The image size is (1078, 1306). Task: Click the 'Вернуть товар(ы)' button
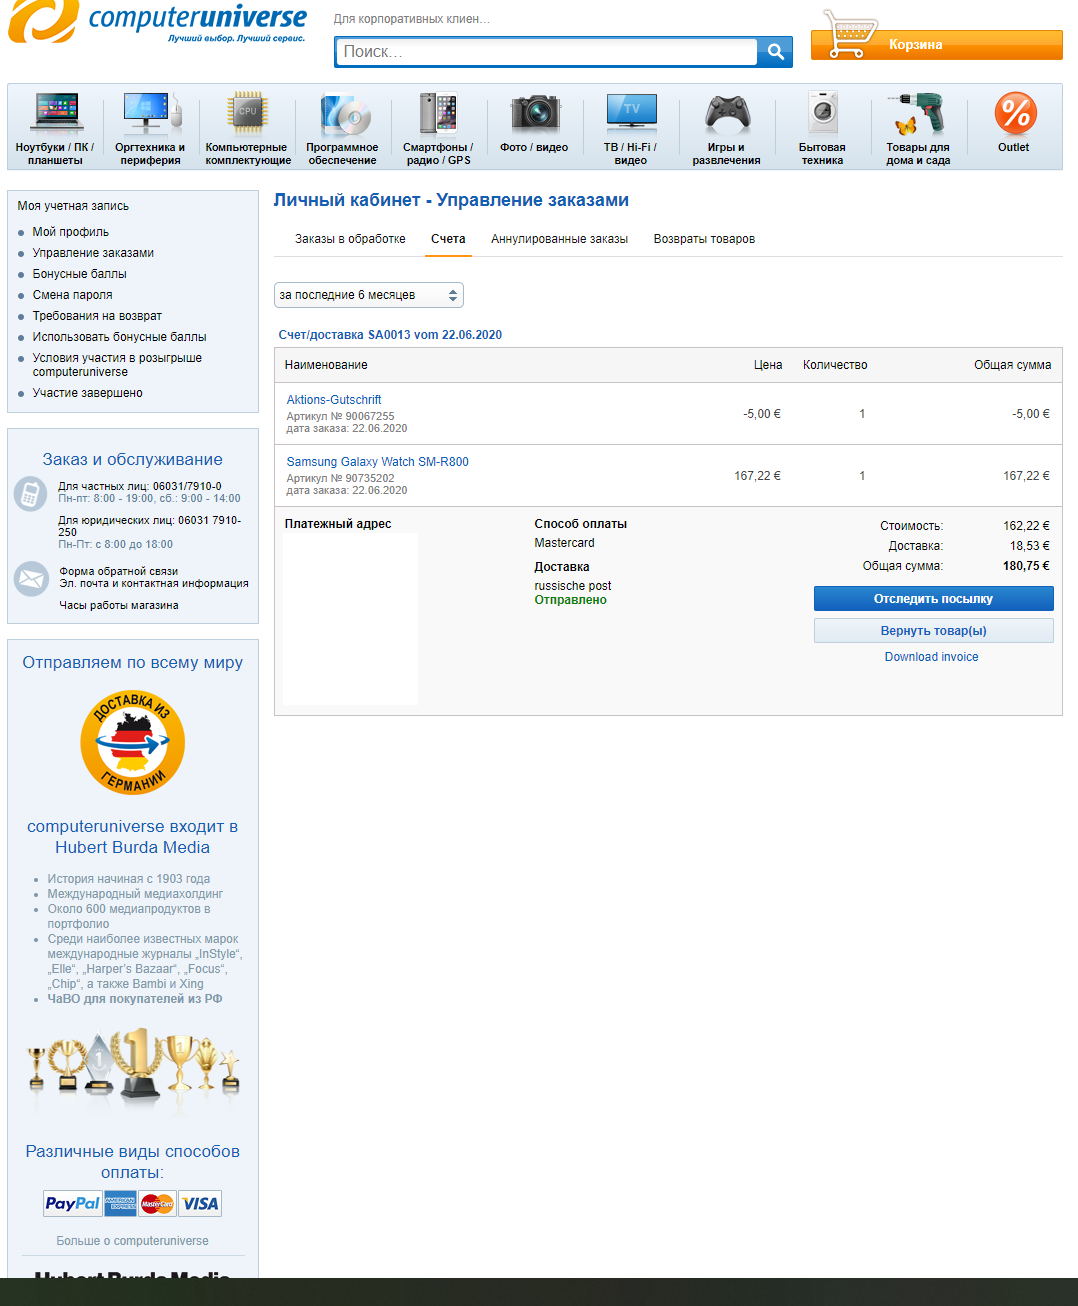(933, 631)
